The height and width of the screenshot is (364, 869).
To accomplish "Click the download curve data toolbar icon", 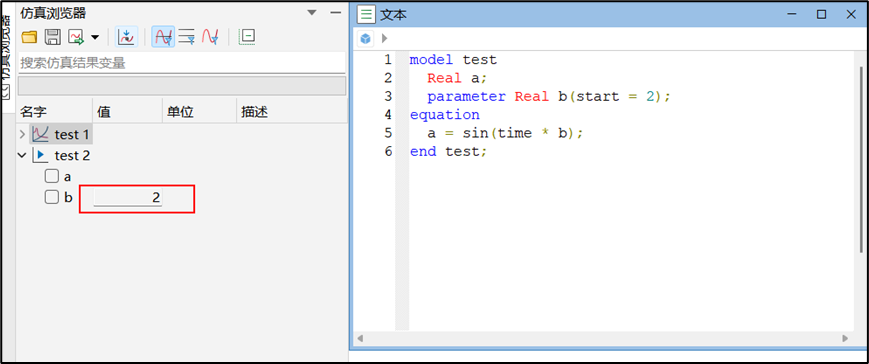I will (127, 37).
